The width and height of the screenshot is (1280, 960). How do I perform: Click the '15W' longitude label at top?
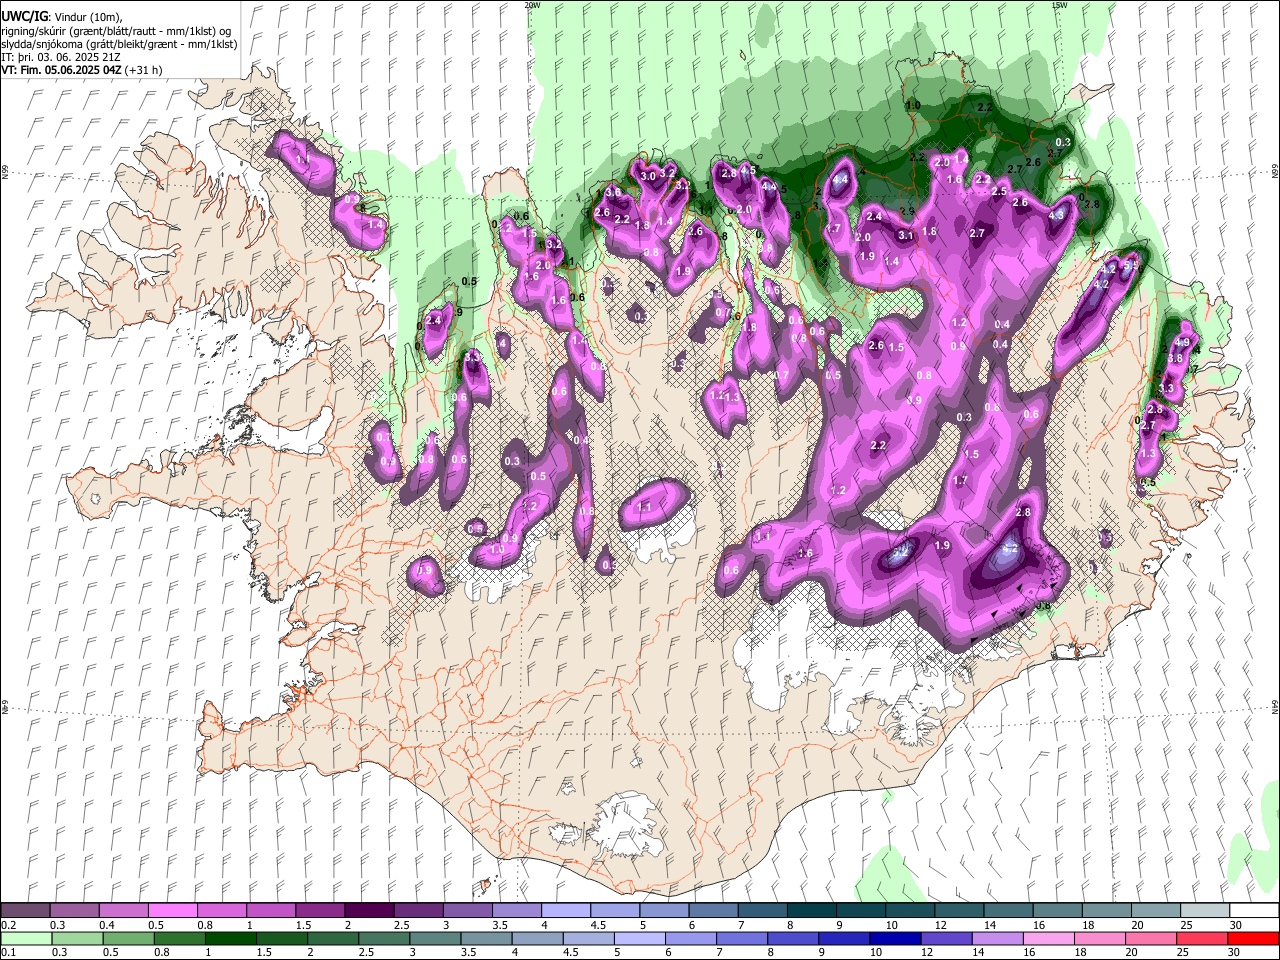1060,5
